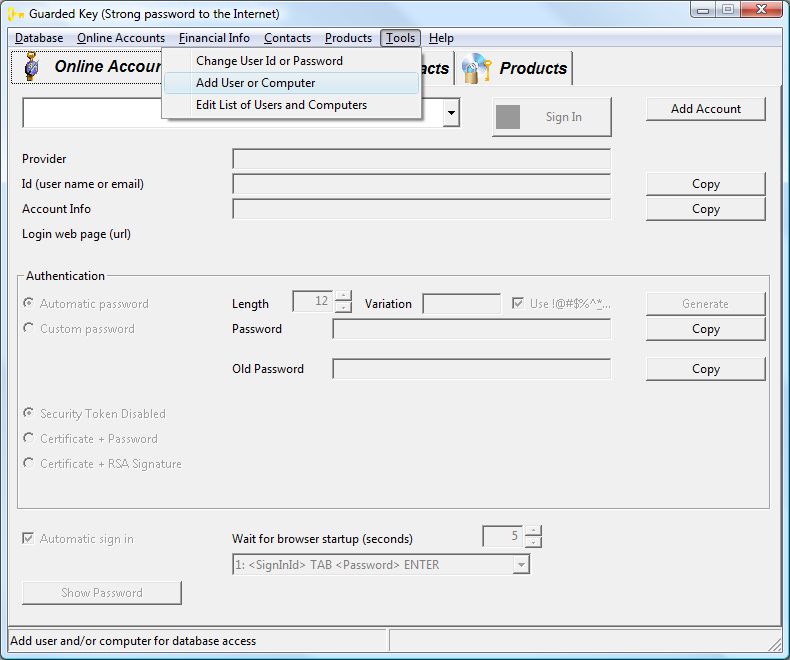The image size is (790, 660).
Task: Click status bar 'Add user and/or computer' text
Action: (133, 641)
